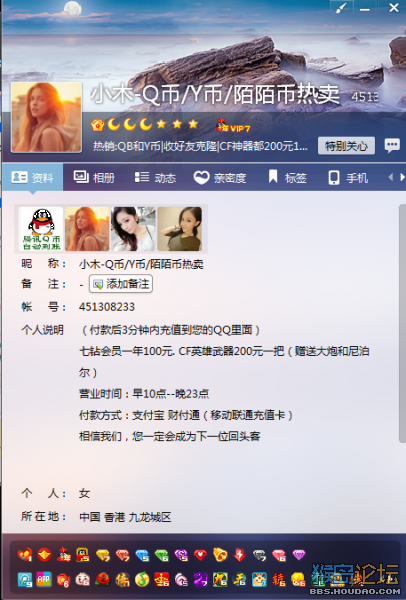Image resolution: width=406 pixels, height=600 pixels.
Task: Open the 资料 profile tab
Action: [x=33, y=177]
